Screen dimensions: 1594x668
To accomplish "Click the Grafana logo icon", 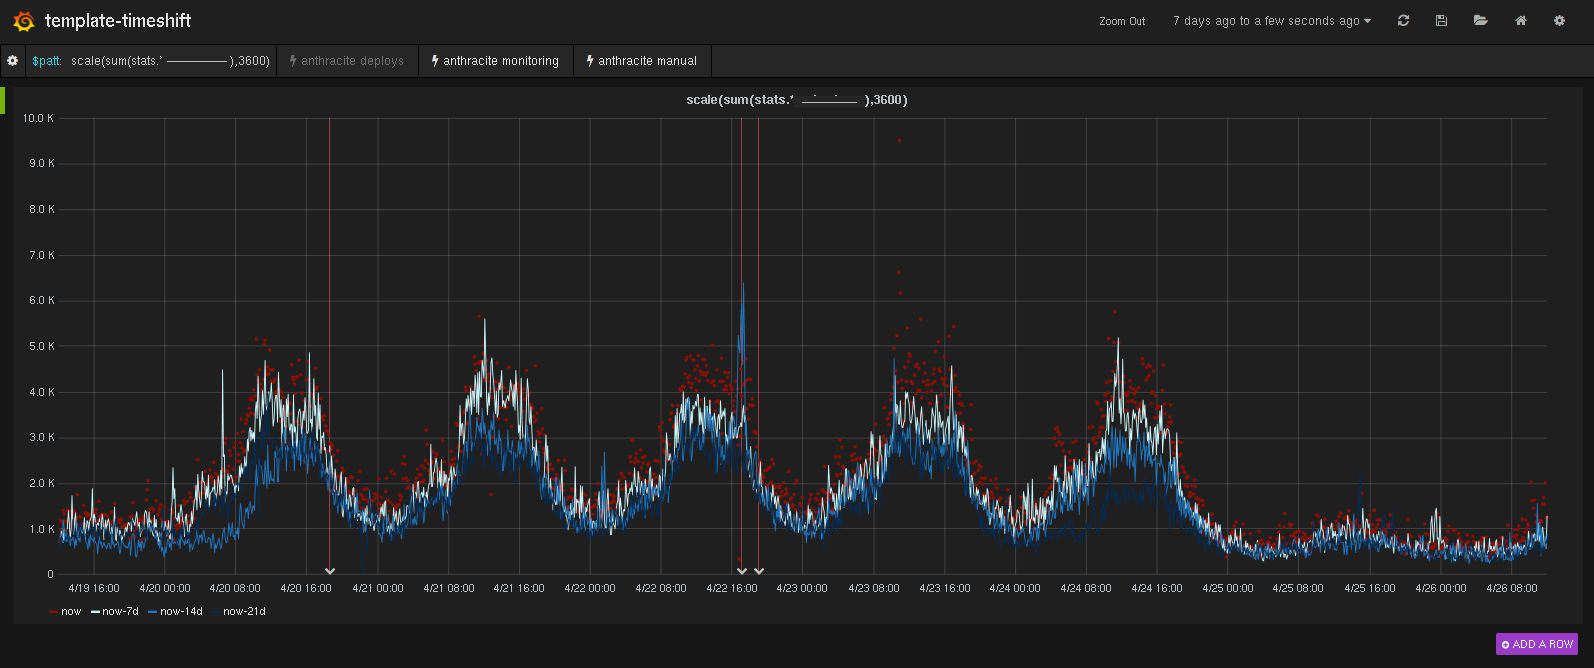I will pos(23,21).
